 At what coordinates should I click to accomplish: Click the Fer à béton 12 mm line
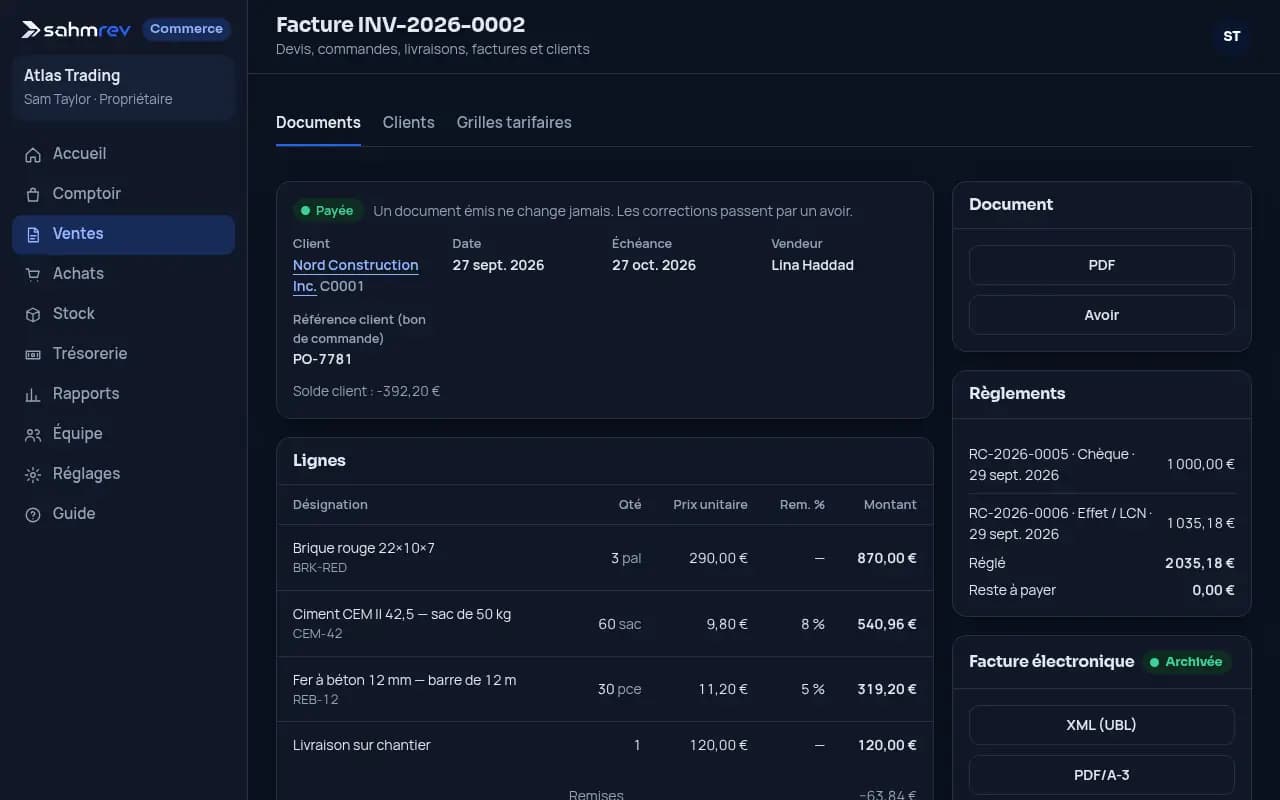(x=605, y=689)
